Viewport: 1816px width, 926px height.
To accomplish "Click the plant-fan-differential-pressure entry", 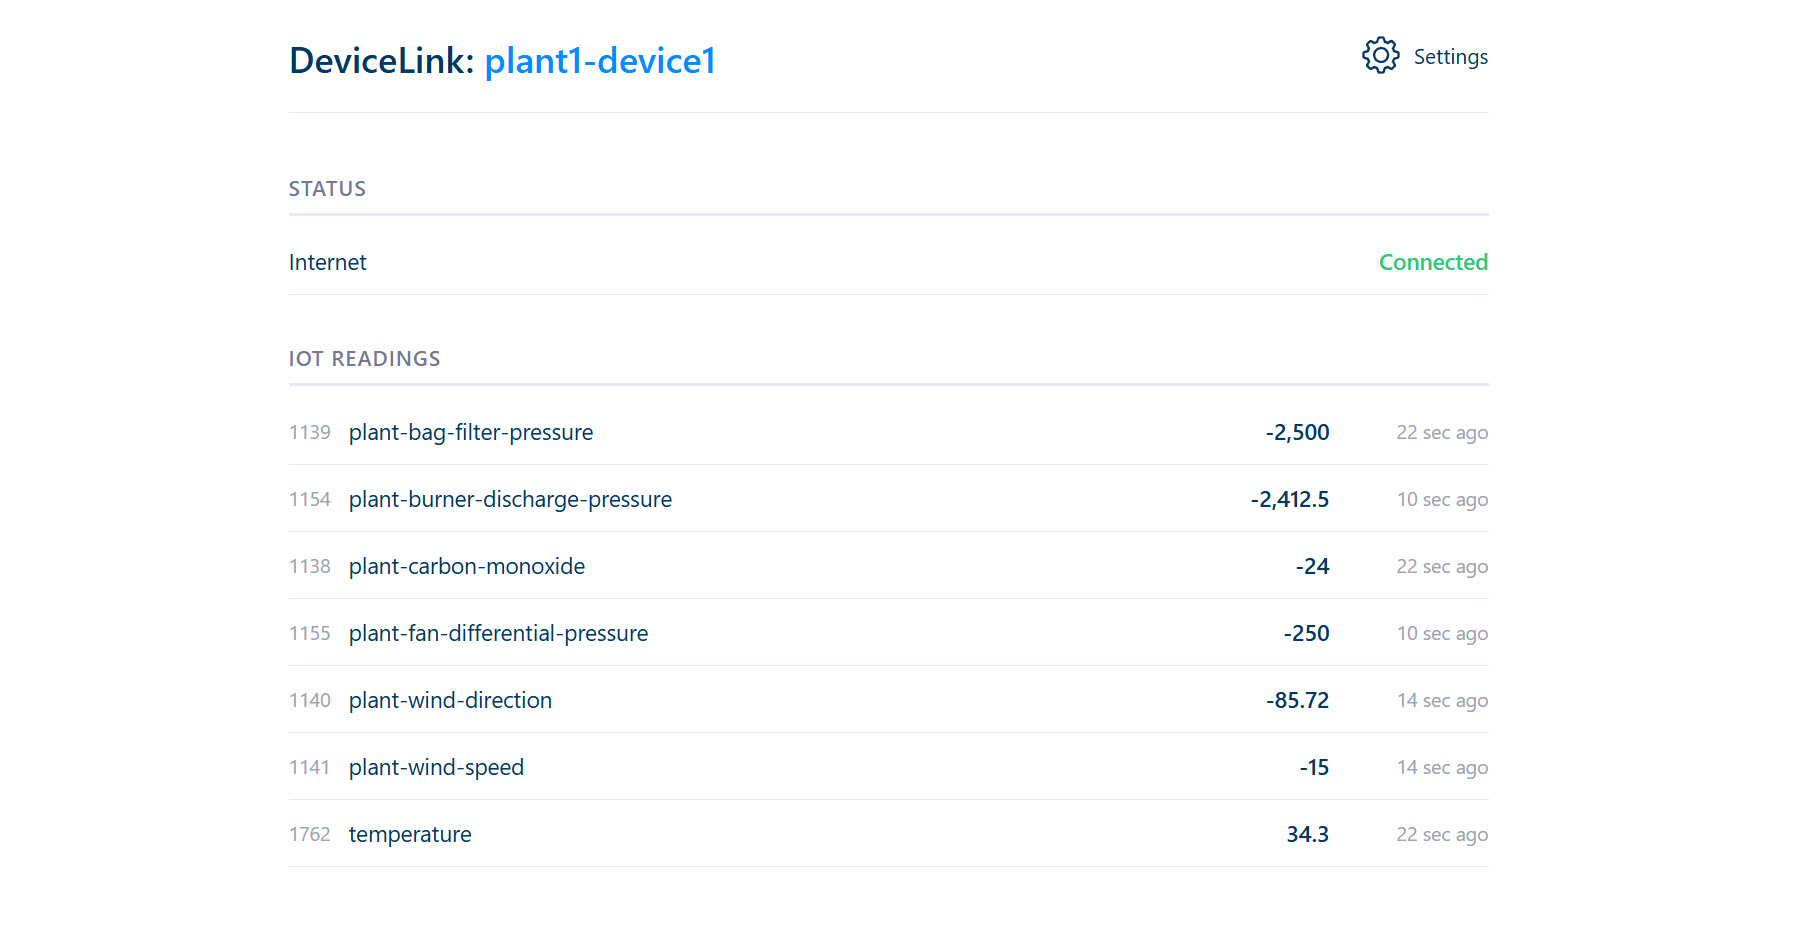I will click(498, 633).
